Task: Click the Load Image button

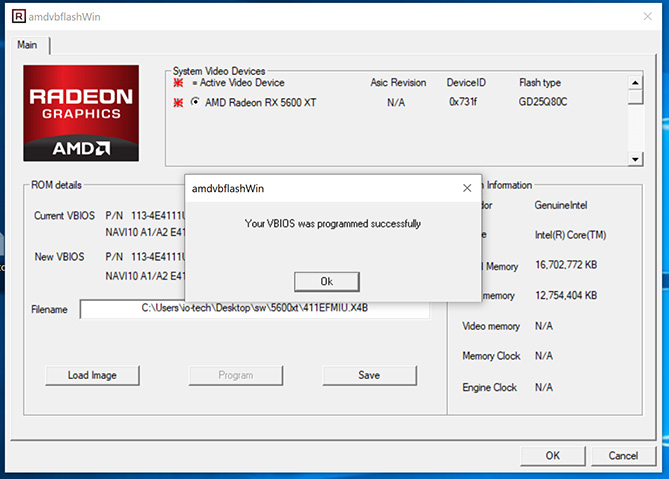Action: tap(92, 375)
